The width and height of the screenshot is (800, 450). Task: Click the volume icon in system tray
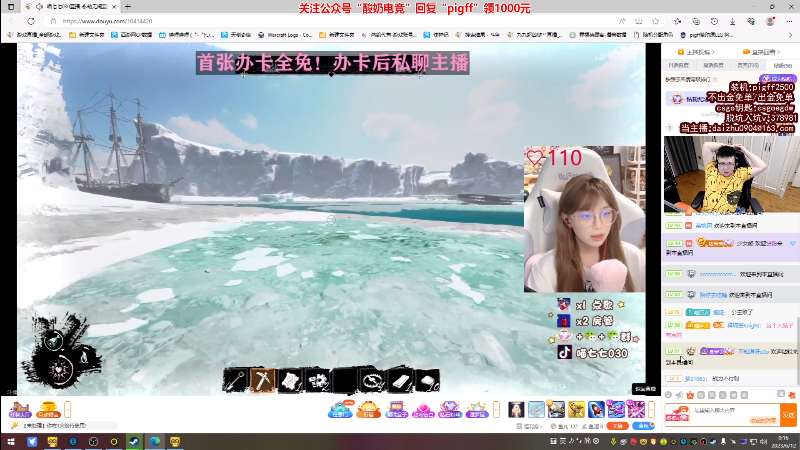(763, 442)
